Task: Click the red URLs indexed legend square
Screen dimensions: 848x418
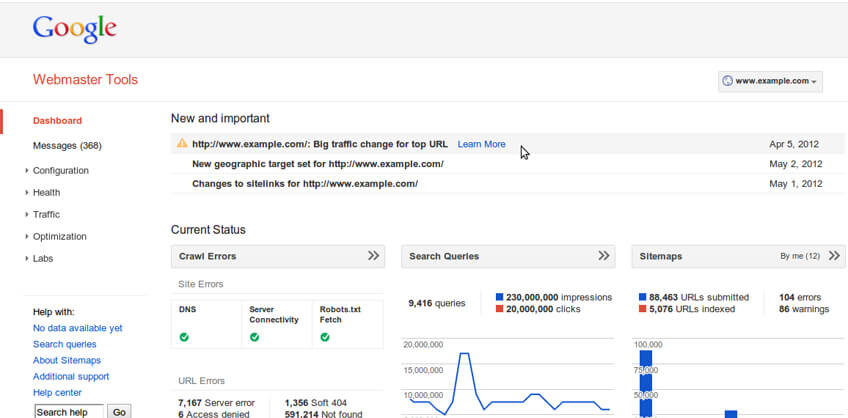Action: 642,309
